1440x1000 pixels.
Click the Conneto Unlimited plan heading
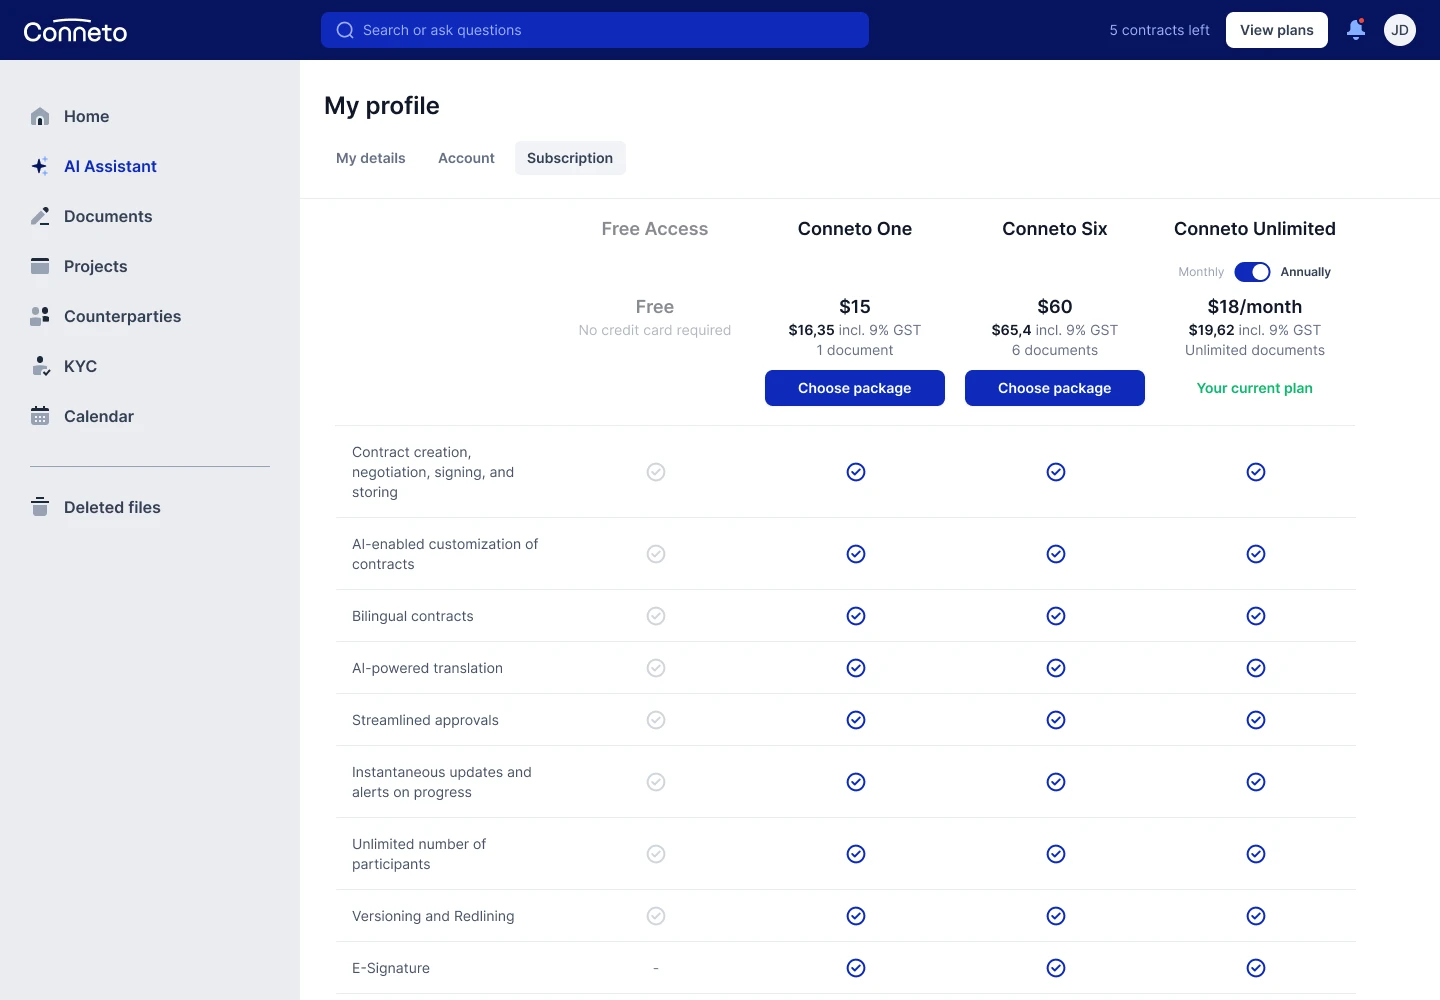tap(1255, 229)
